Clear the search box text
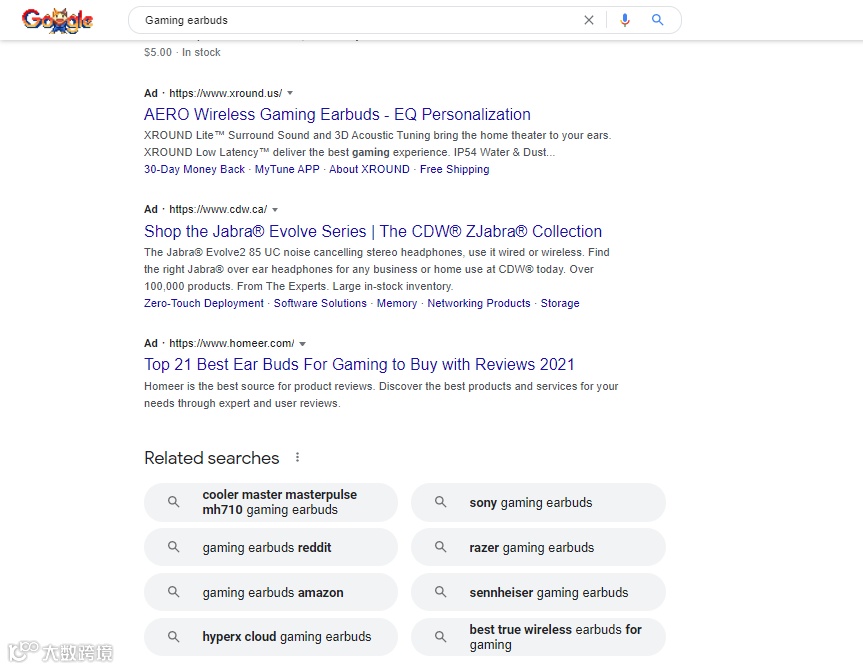 pyautogui.click(x=589, y=20)
